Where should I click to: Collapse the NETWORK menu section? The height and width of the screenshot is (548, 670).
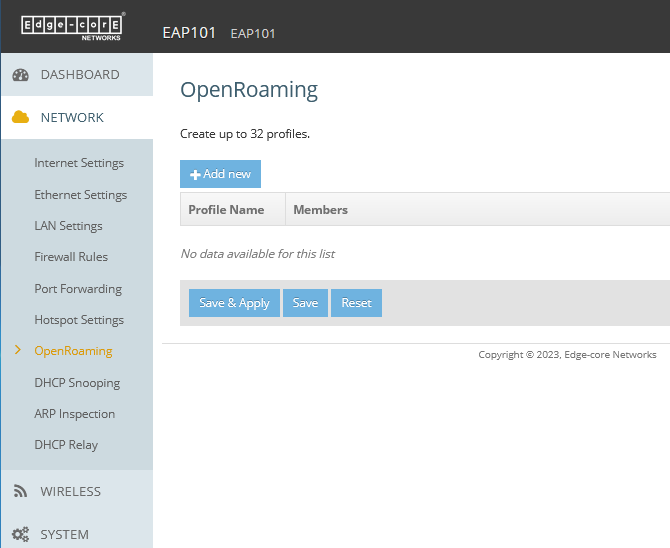pyautogui.click(x=77, y=118)
